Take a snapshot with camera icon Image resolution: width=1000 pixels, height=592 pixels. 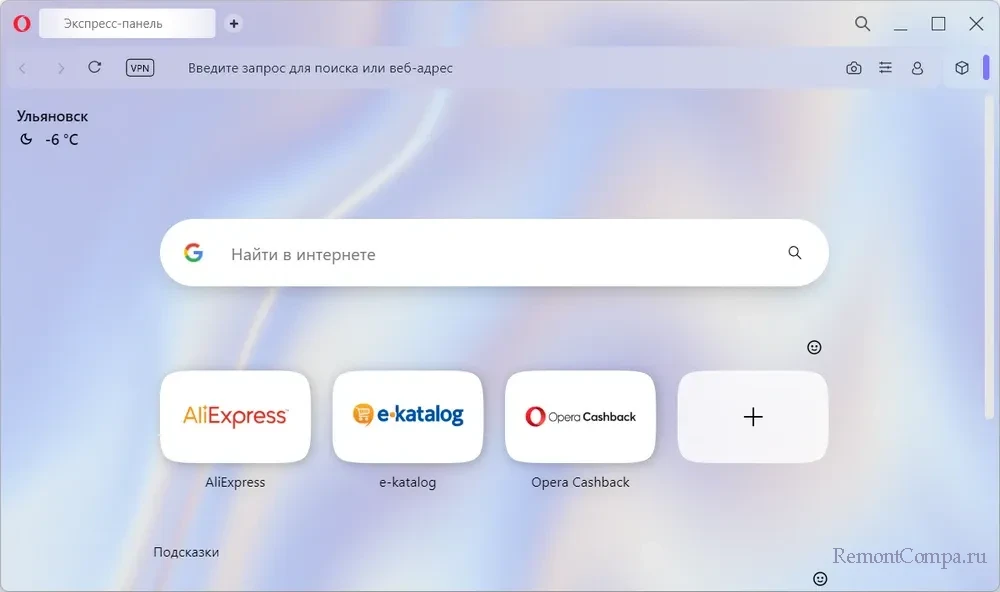(x=853, y=68)
